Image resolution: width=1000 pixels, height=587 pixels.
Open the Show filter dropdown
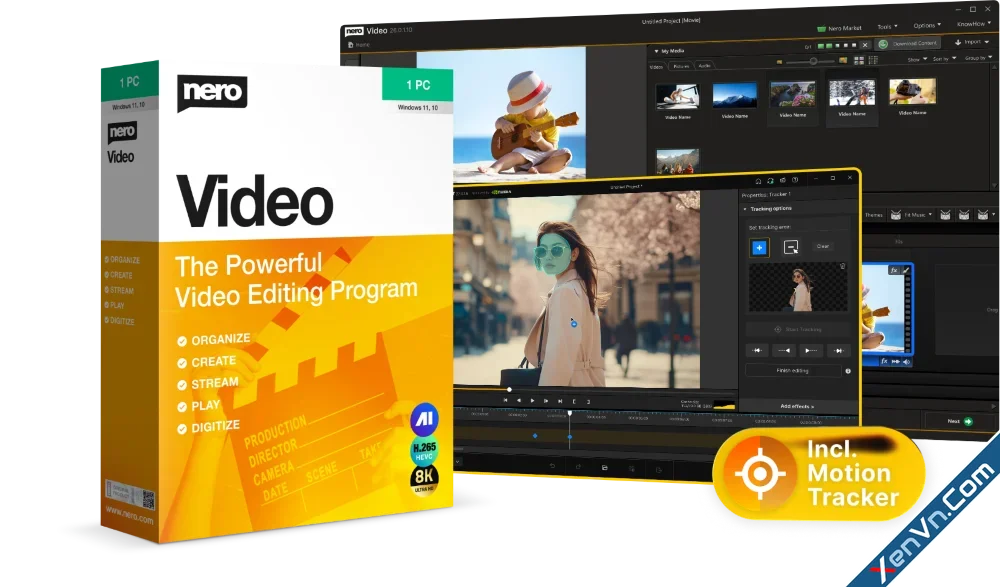(917, 59)
